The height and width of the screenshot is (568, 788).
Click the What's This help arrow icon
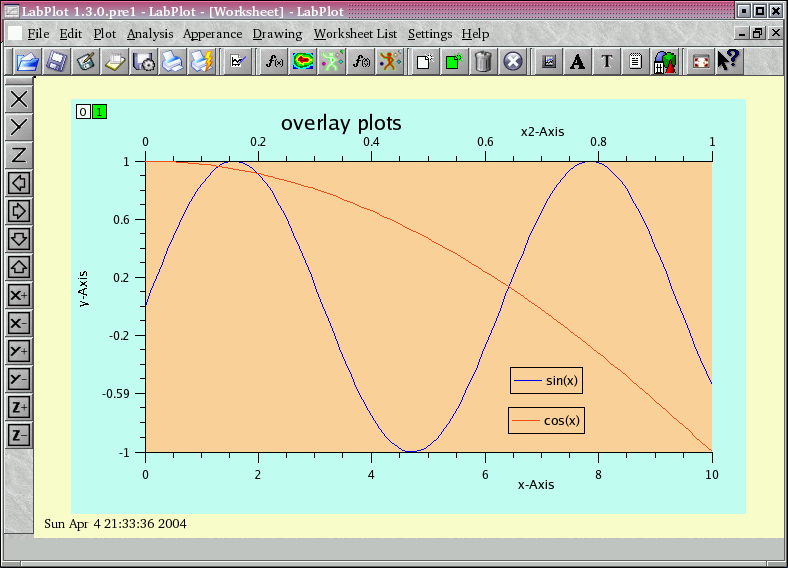(728, 62)
